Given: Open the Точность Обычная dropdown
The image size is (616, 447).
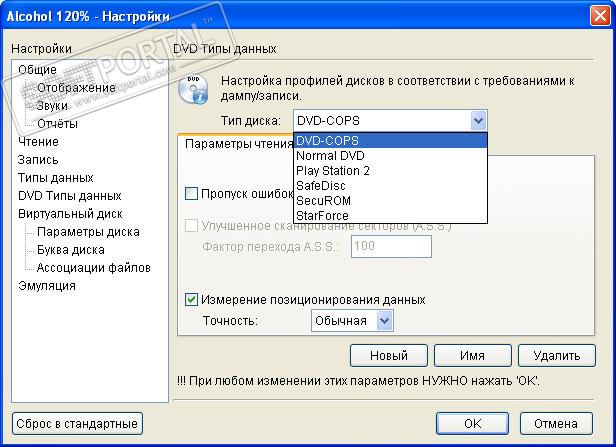Looking at the screenshot, I should coord(352,321).
